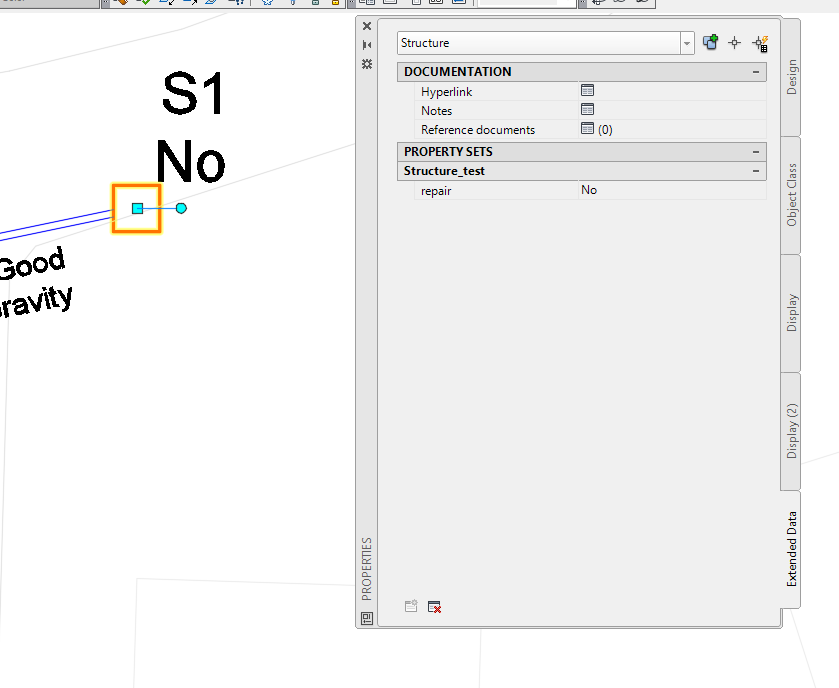Open the Structure object type dropdown
This screenshot has height=688, width=839.
(x=686, y=42)
